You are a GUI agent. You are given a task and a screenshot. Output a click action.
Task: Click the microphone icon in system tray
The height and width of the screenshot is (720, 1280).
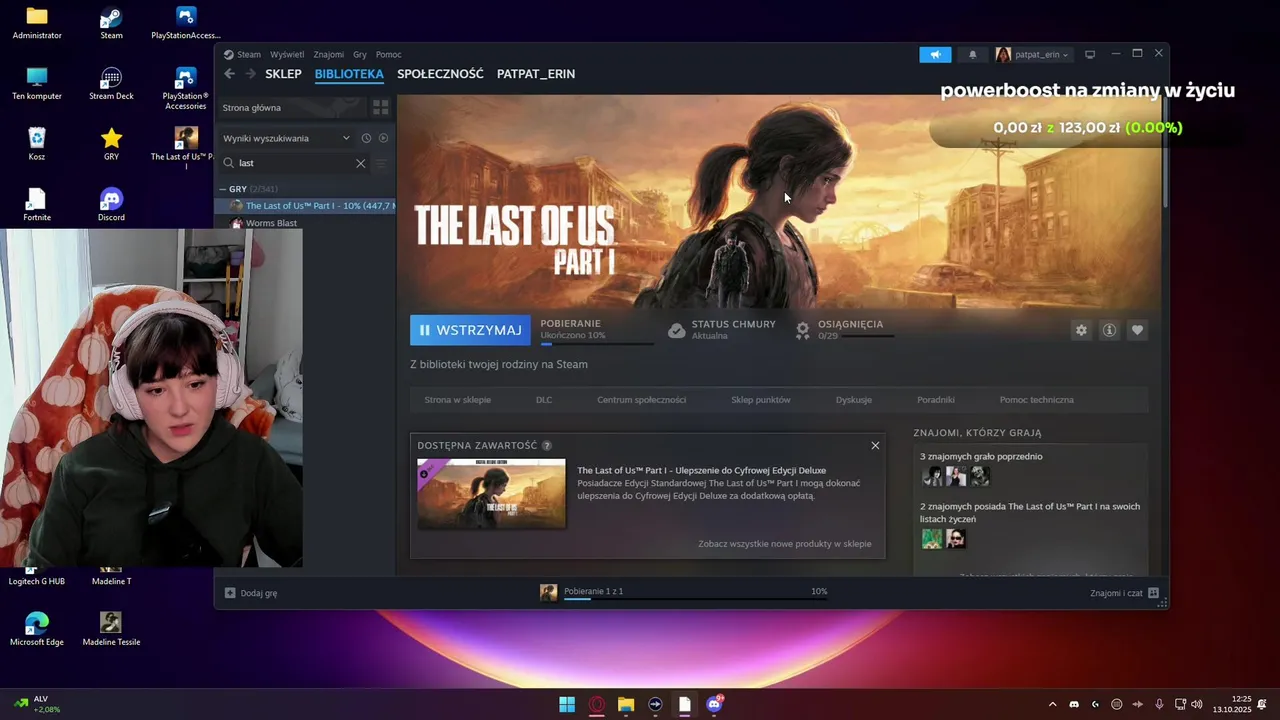click(x=1159, y=704)
